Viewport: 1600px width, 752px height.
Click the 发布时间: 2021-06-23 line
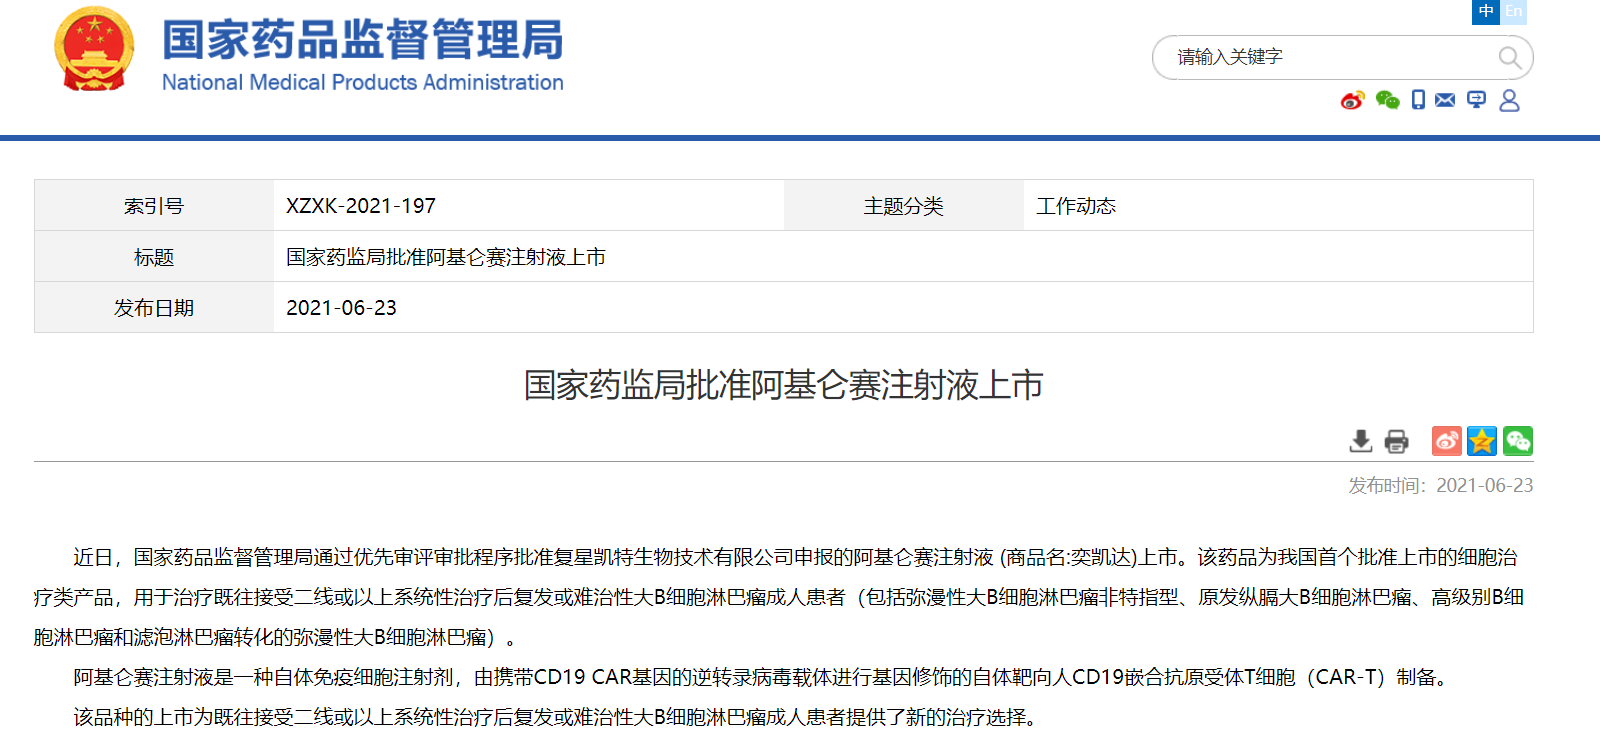(1440, 486)
